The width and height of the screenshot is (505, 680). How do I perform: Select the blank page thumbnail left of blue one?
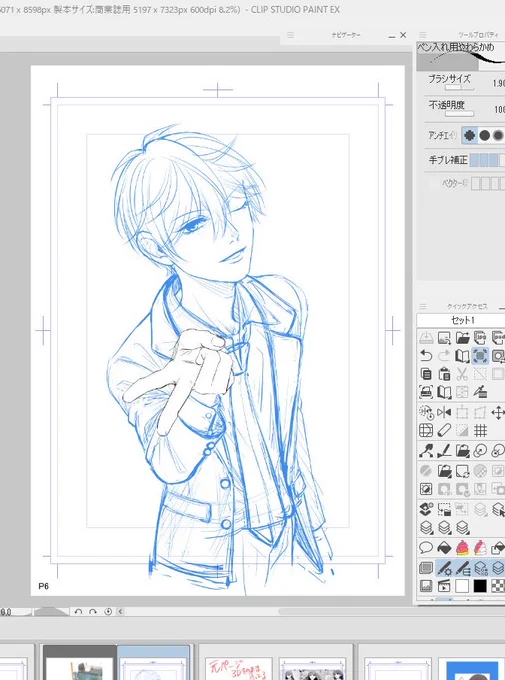[398, 669]
